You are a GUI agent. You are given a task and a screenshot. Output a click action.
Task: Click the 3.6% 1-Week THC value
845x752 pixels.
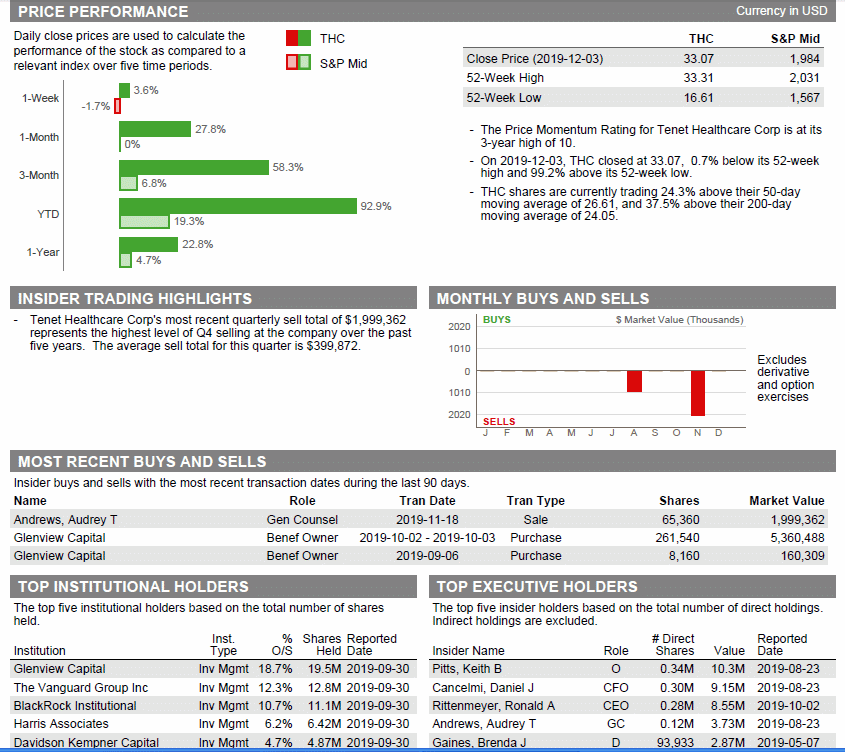146,90
